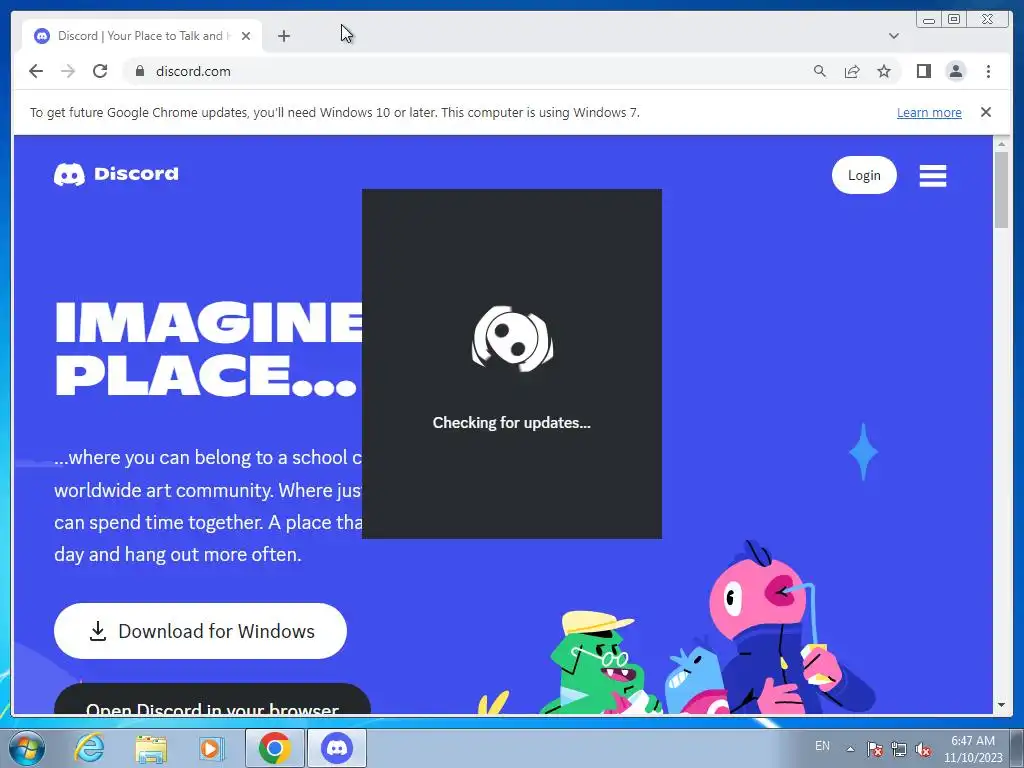The height and width of the screenshot is (768, 1024).
Task: Click the EN language indicator
Action: click(x=822, y=746)
